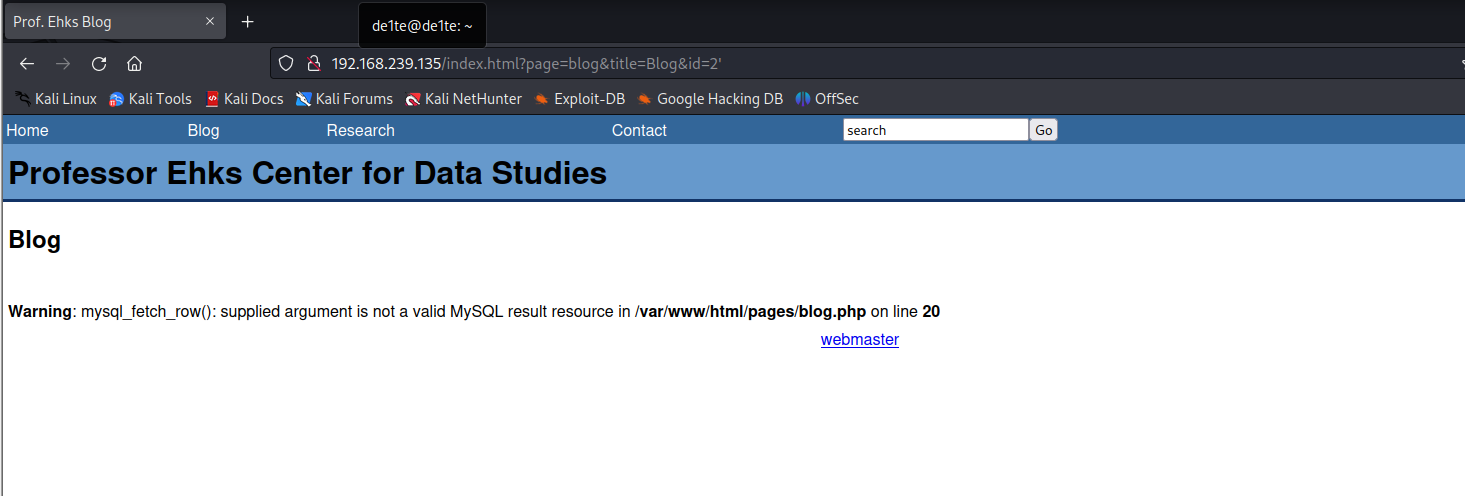
Task: Go to the browser home page
Action: pyautogui.click(x=134, y=63)
